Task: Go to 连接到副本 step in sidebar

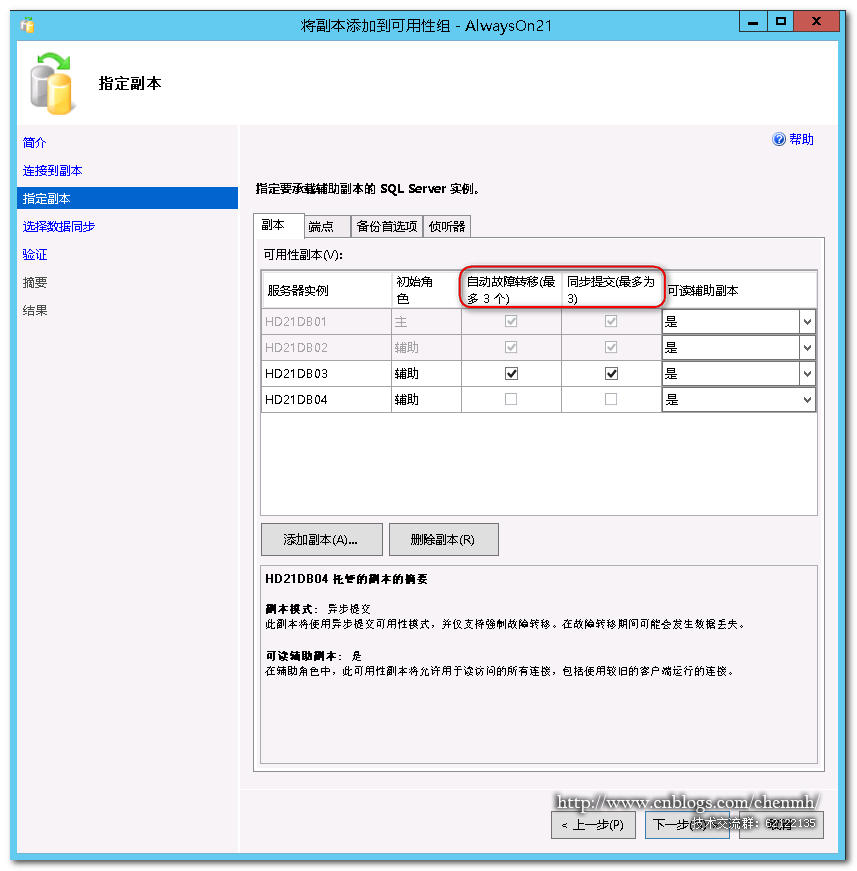Action: [x=53, y=171]
